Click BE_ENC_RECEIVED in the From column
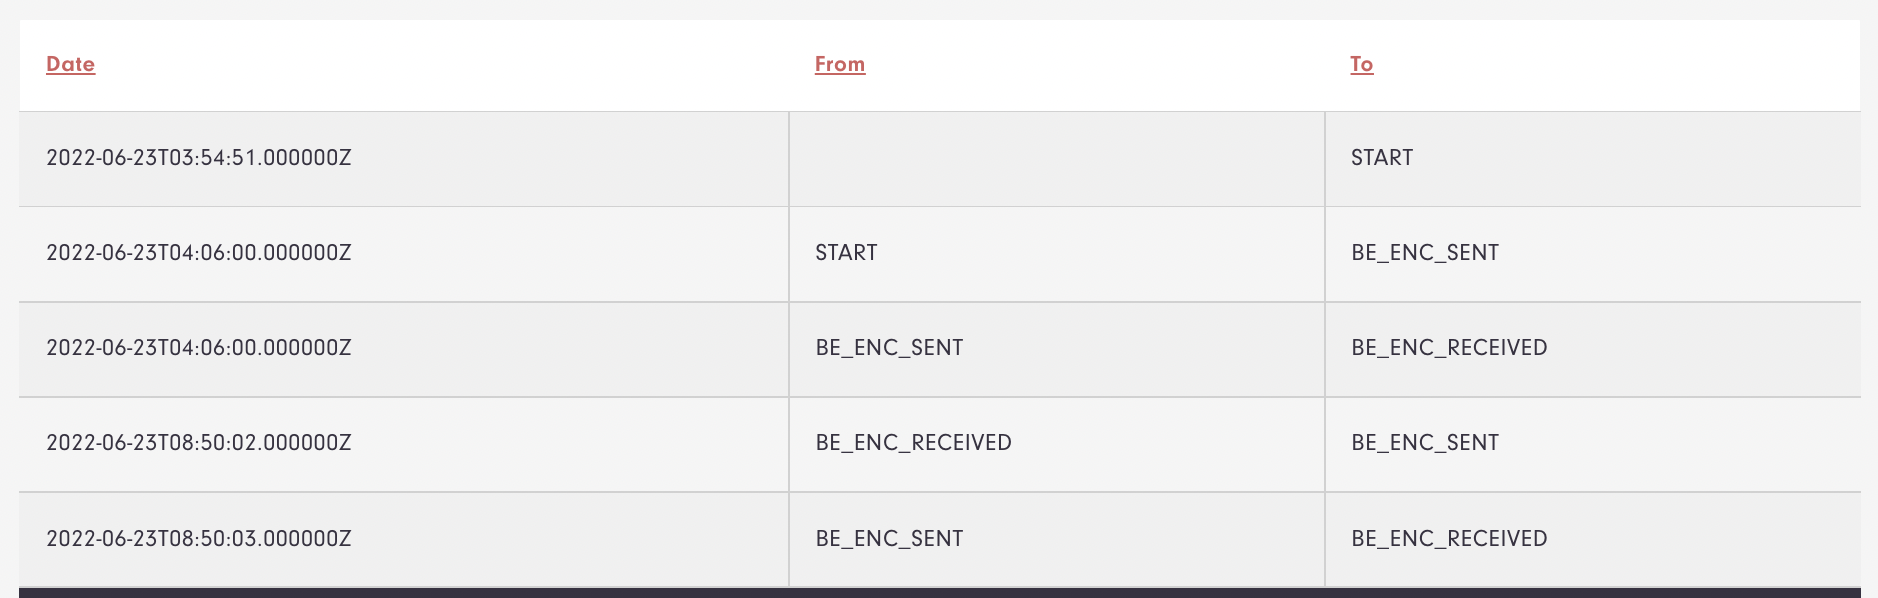 [x=913, y=443]
